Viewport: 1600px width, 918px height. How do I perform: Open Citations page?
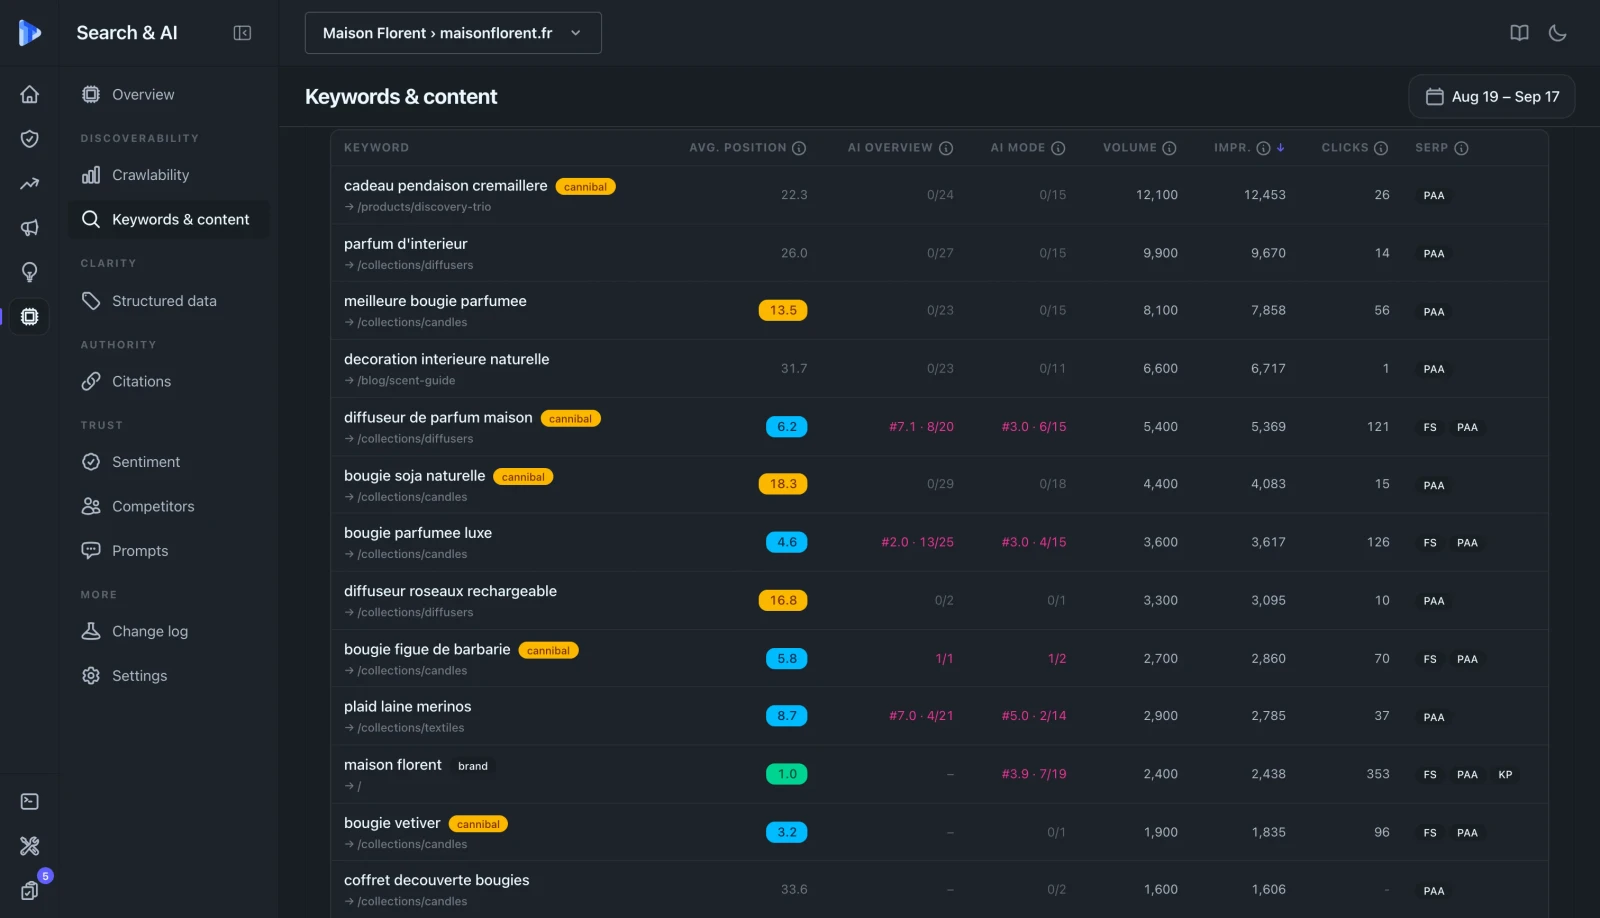pyautogui.click(x=169, y=381)
